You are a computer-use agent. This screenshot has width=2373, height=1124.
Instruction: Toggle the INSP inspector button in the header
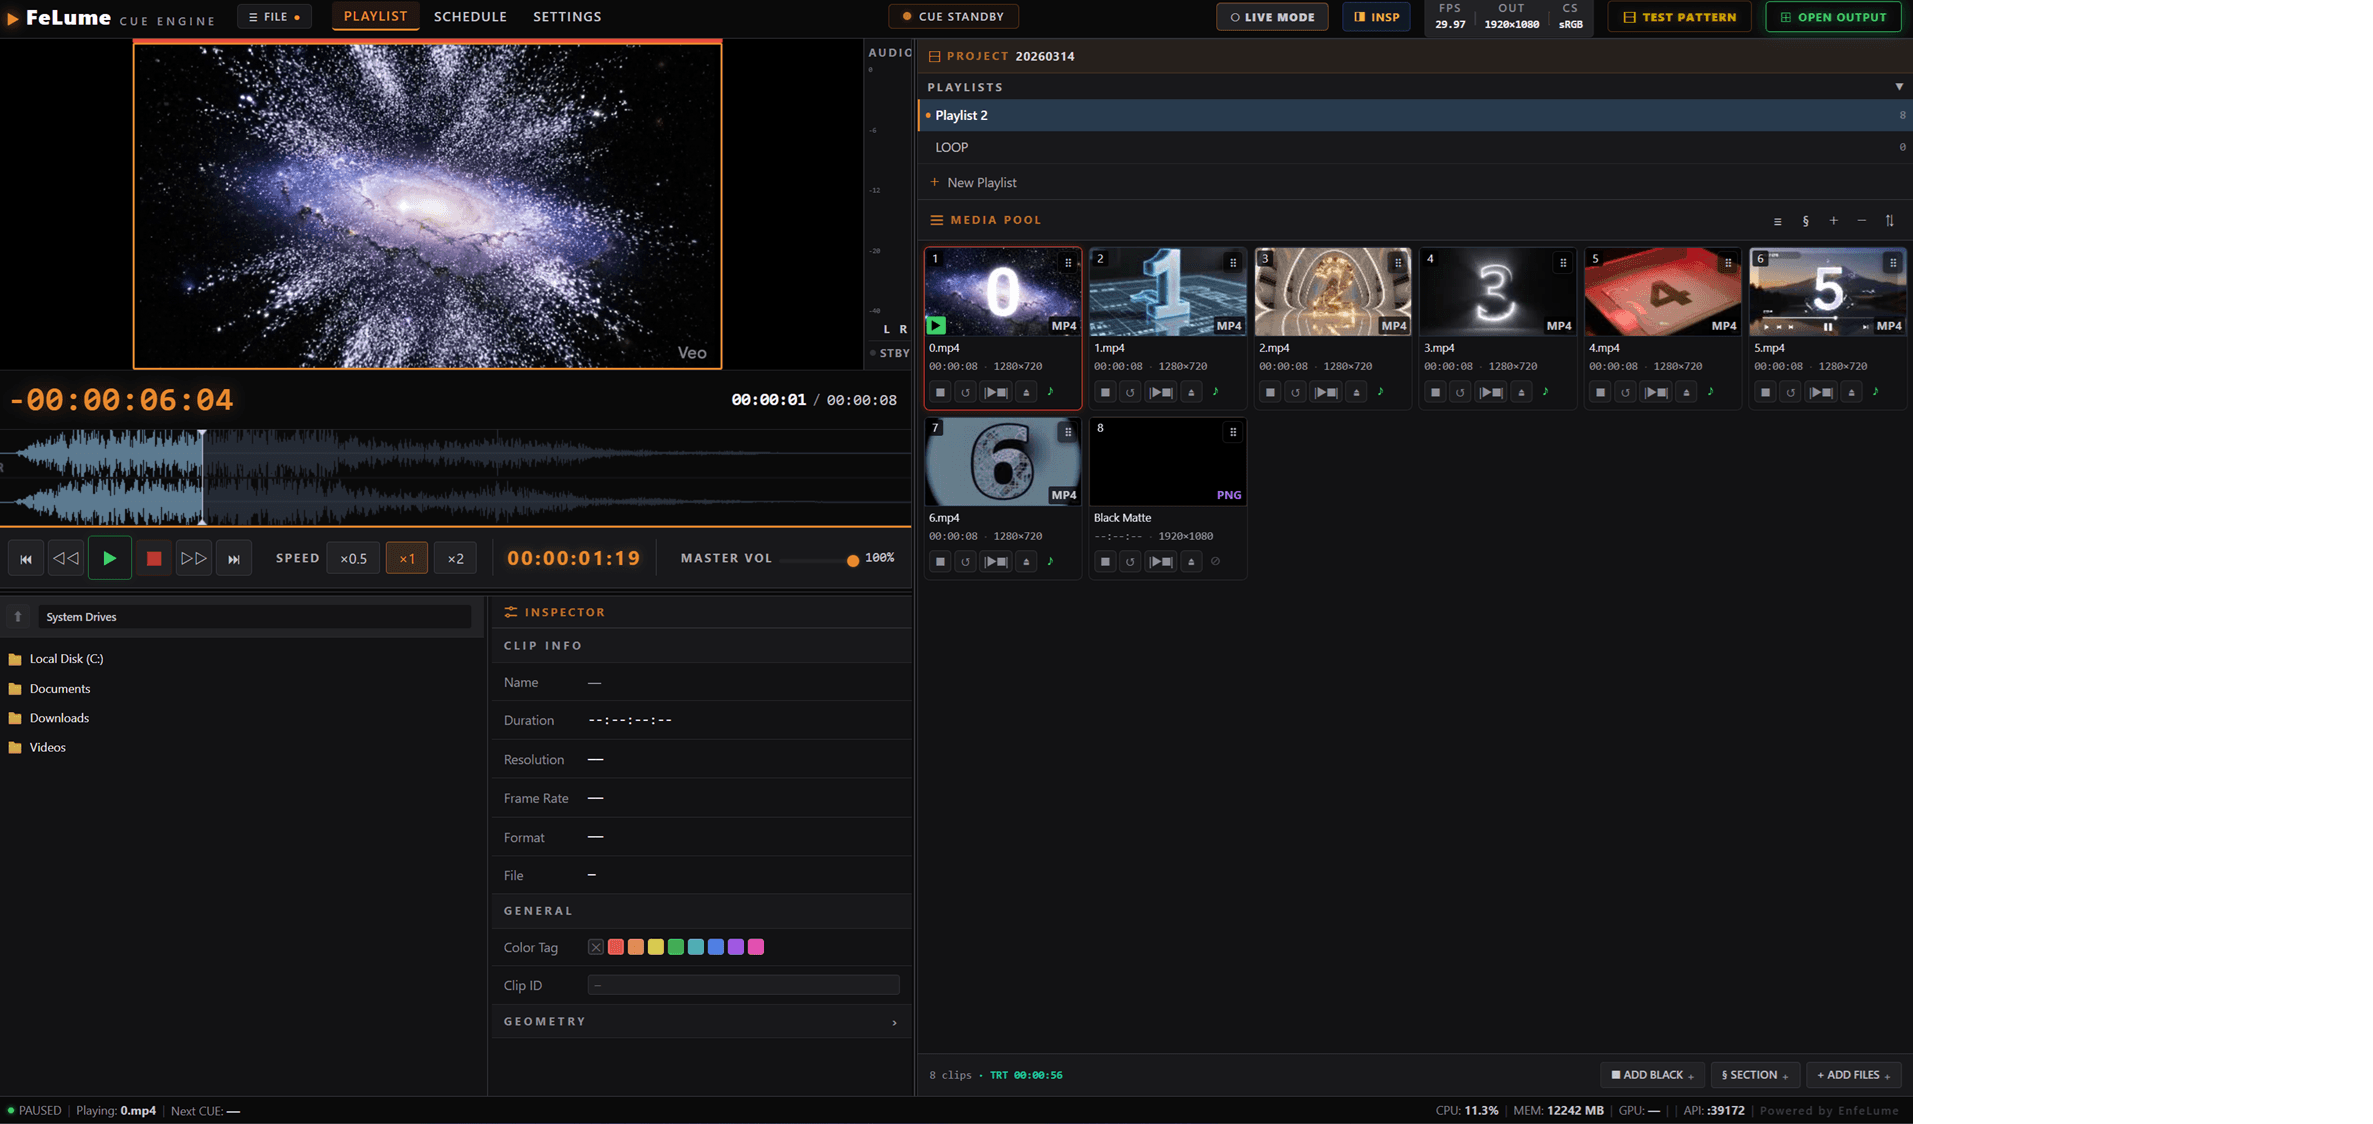tap(1376, 16)
